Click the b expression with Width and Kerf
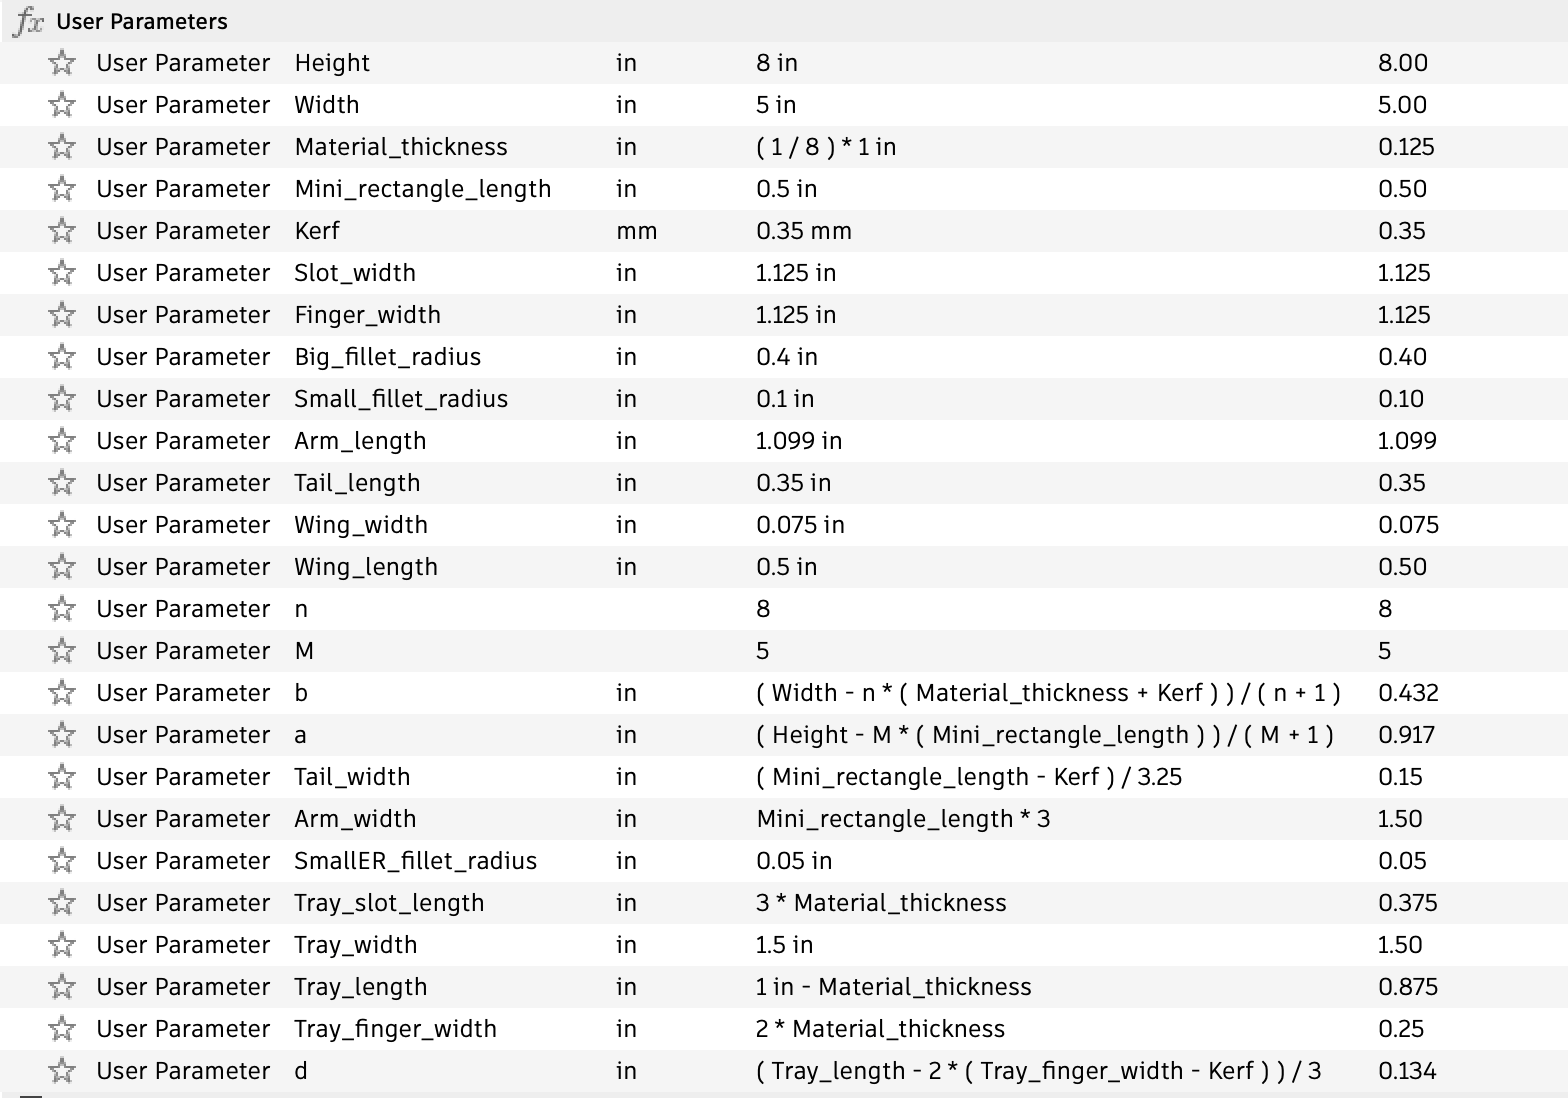 click(x=1049, y=693)
